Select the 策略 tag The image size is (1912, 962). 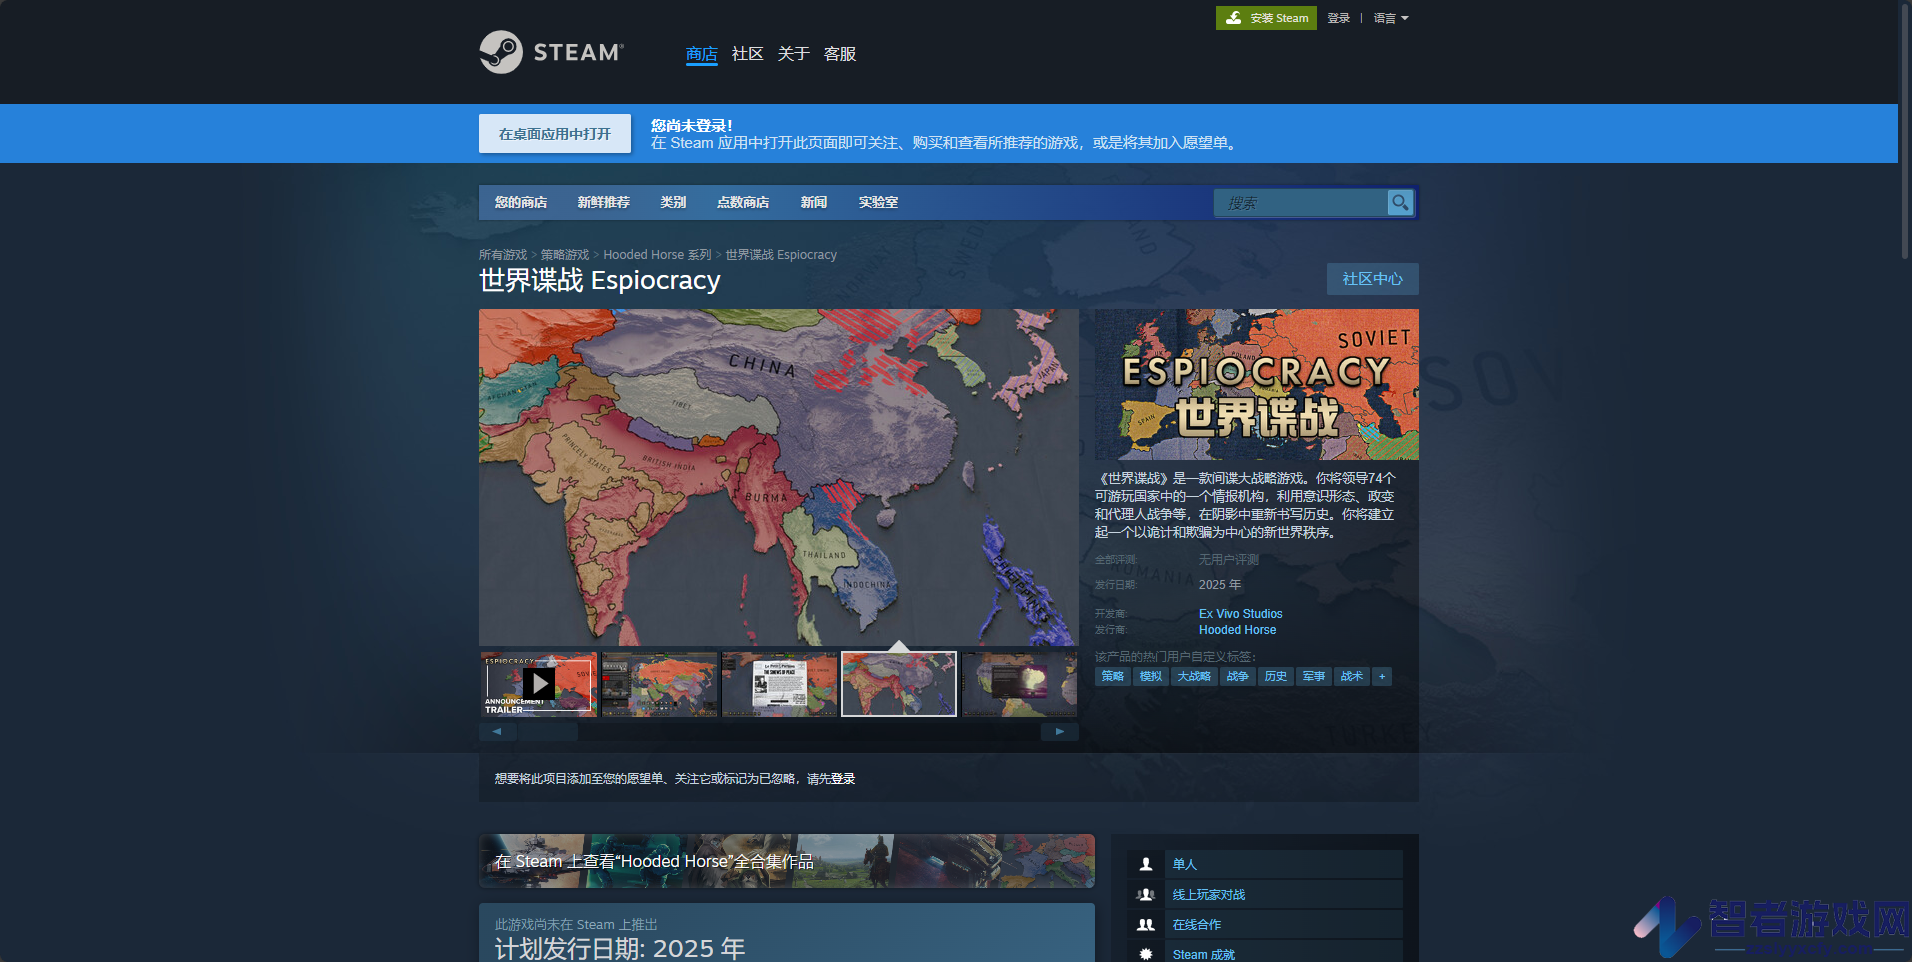pos(1113,677)
